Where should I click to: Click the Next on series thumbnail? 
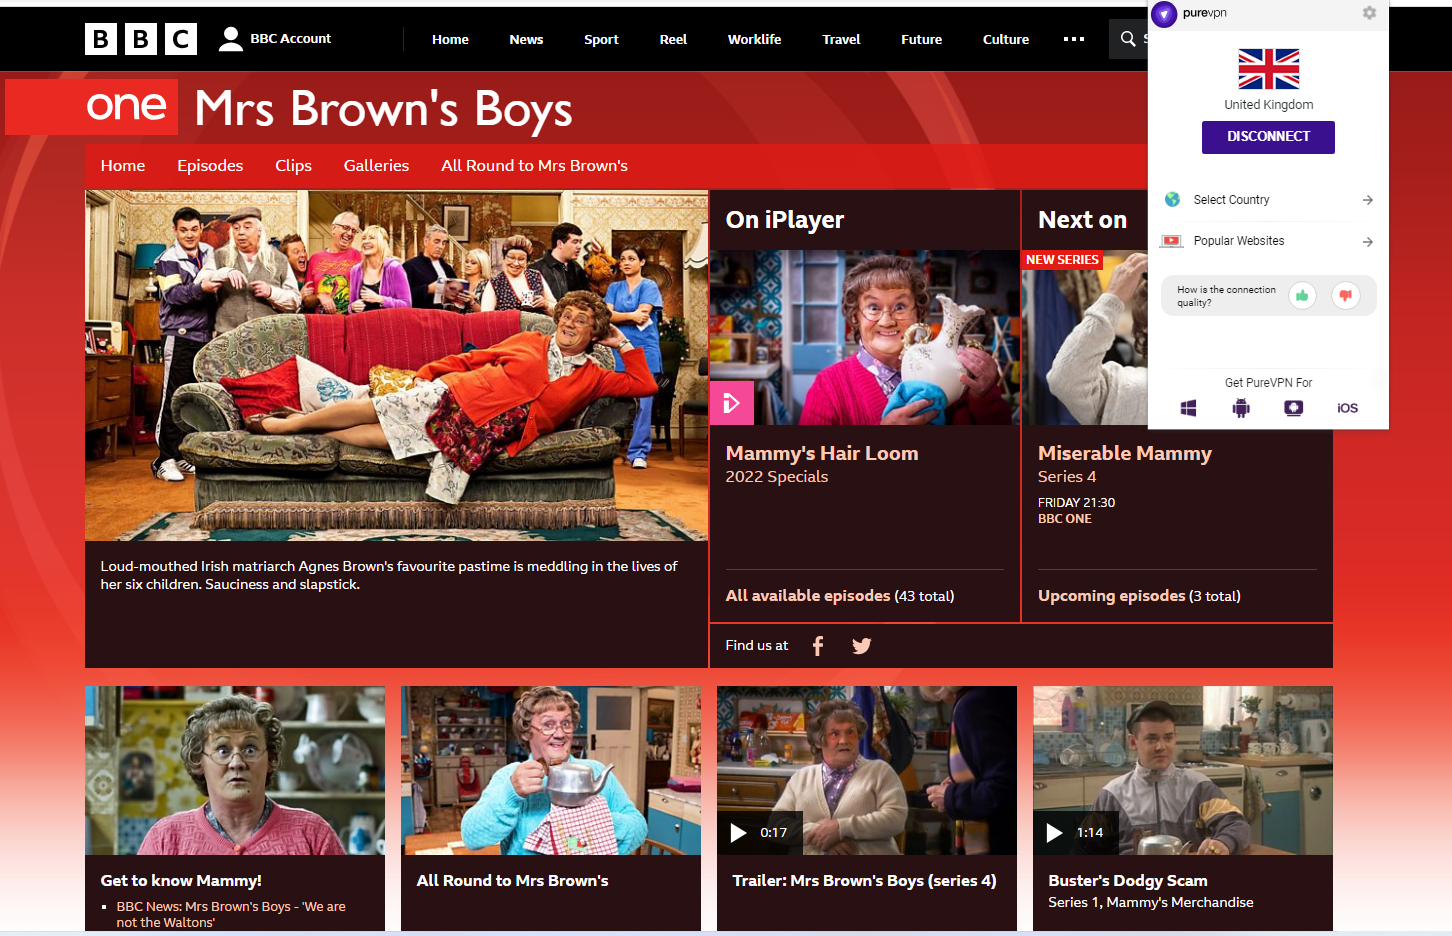(1085, 337)
